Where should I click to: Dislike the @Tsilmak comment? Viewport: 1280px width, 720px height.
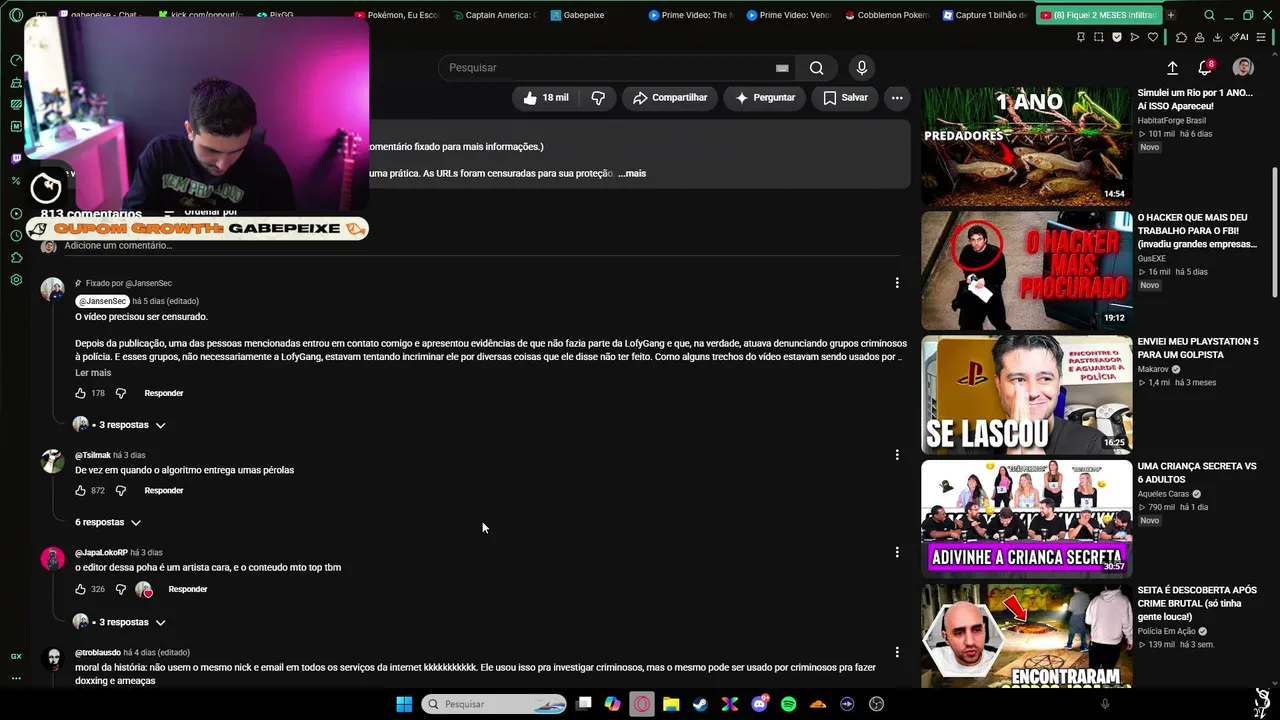coord(121,491)
